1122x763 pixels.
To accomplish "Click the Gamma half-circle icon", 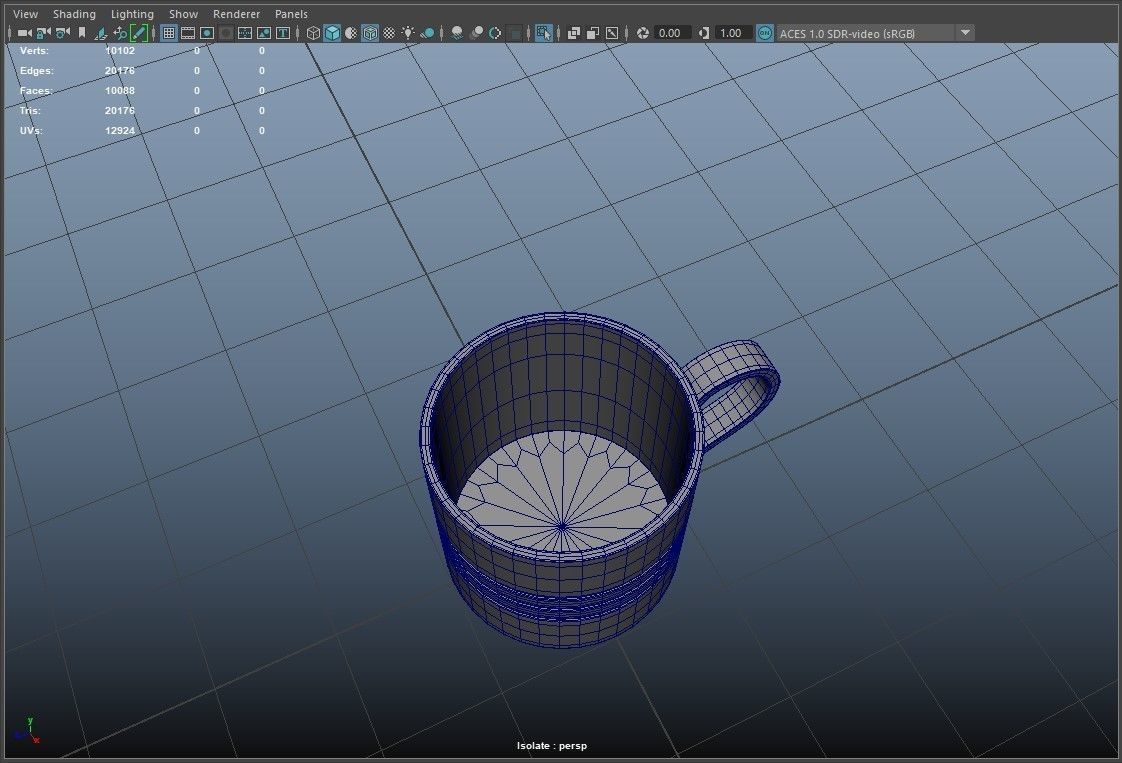I will pos(704,33).
